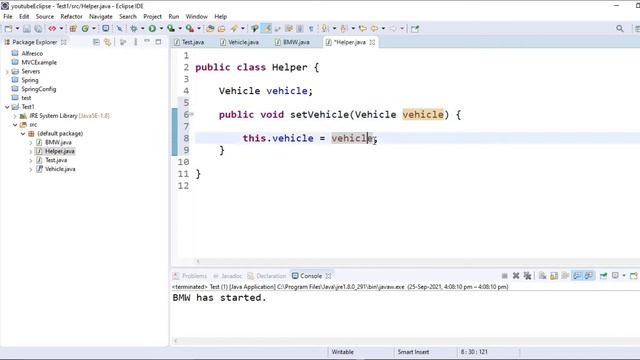Click the Save toolbar icon
Screen dimensions: 640x360
coord(27,29)
